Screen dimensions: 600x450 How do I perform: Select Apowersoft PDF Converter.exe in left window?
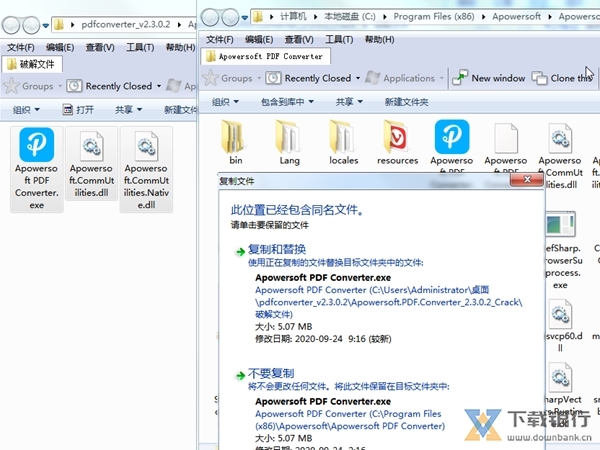pos(40,168)
